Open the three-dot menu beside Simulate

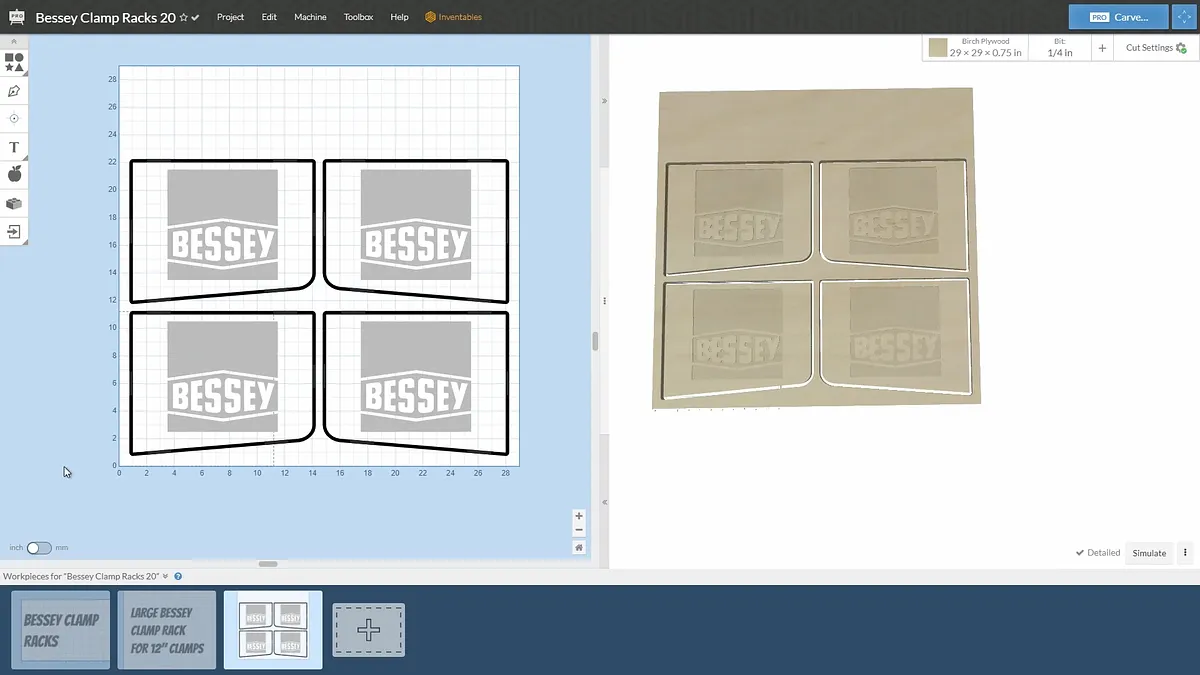(1185, 553)
